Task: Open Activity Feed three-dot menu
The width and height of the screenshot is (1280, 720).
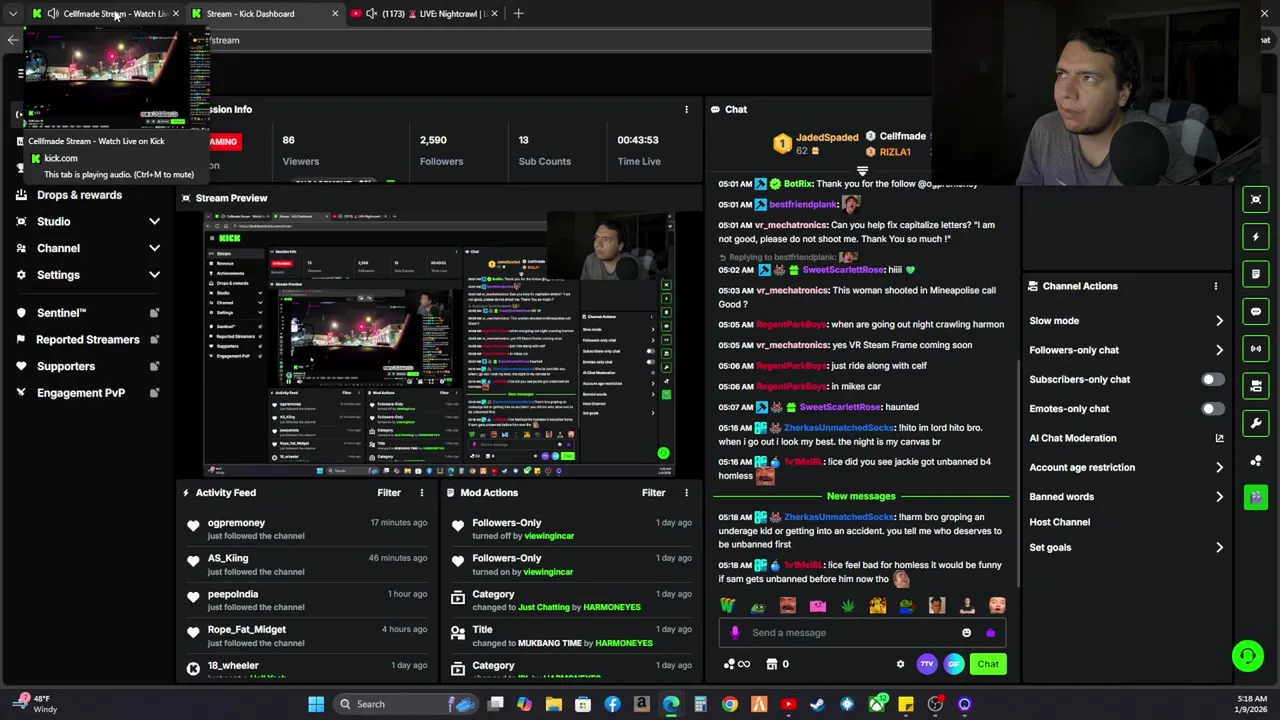Action: point(421,492)
